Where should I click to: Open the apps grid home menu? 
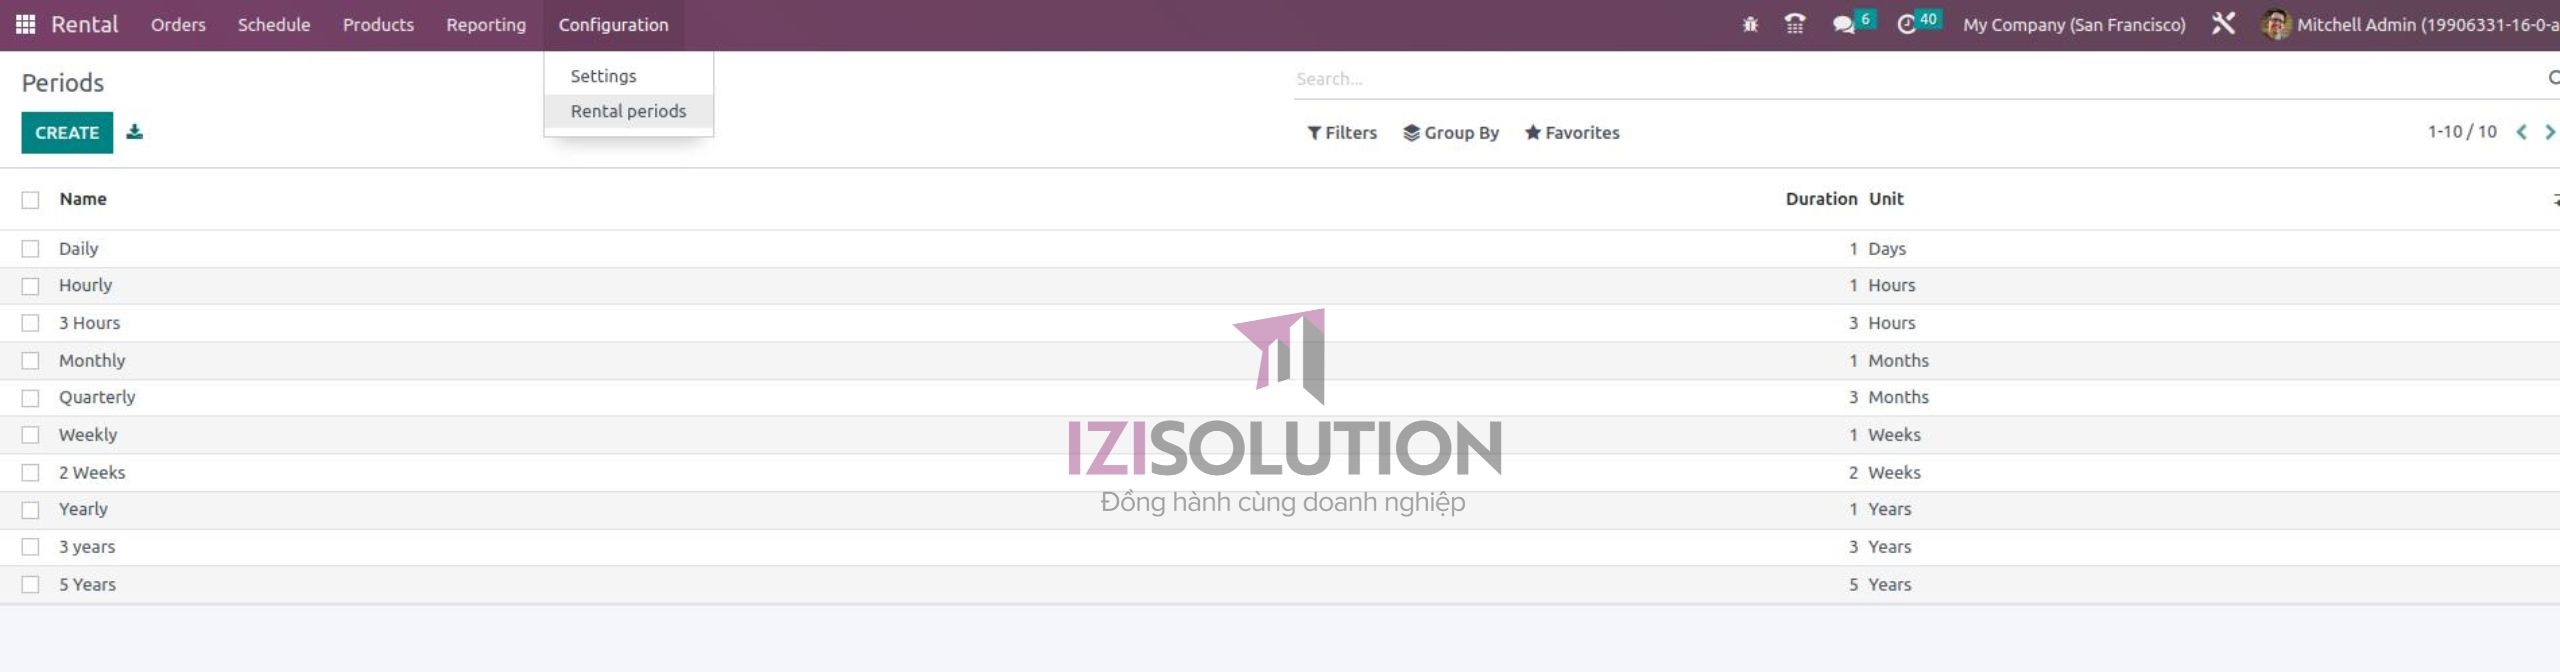(26, 24)
